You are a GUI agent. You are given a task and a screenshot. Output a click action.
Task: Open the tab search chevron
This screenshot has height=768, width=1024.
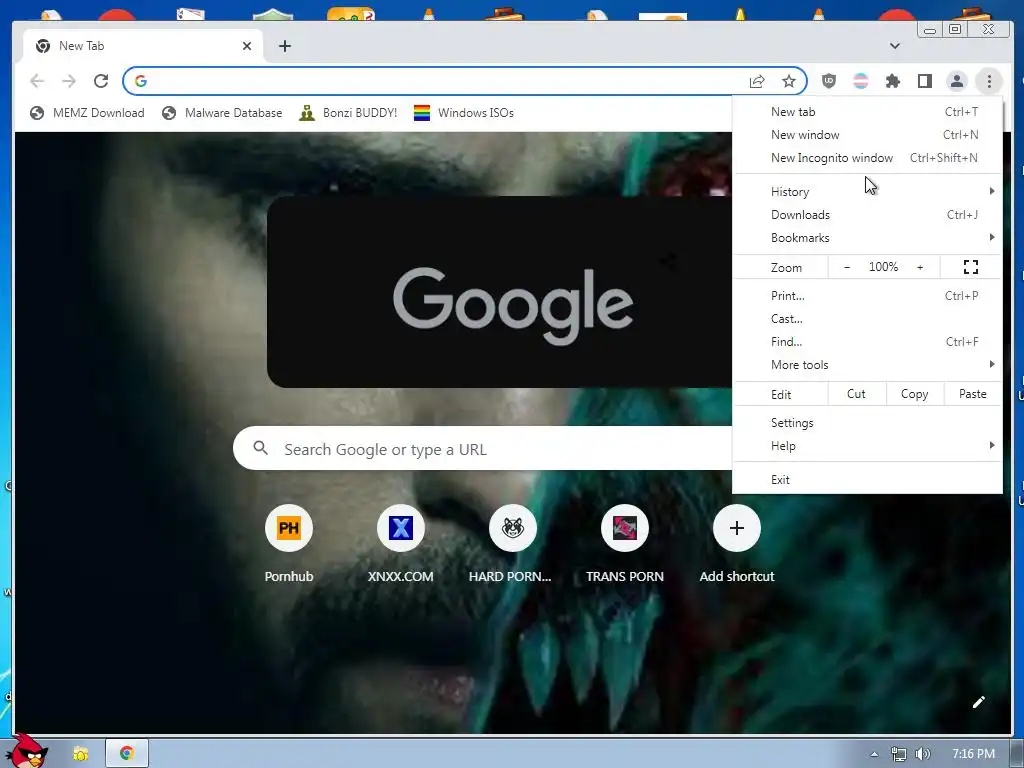(x=895, y=46)
